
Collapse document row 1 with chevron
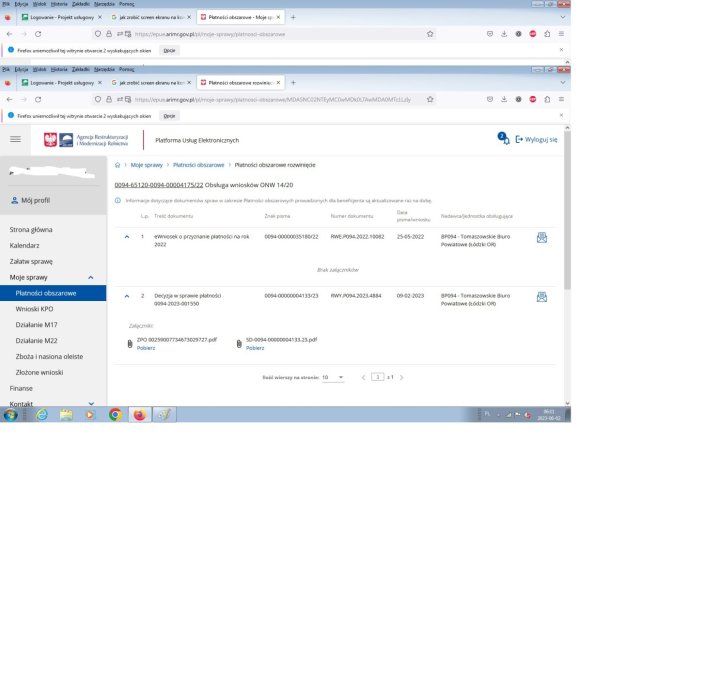[x=127, y=237]
